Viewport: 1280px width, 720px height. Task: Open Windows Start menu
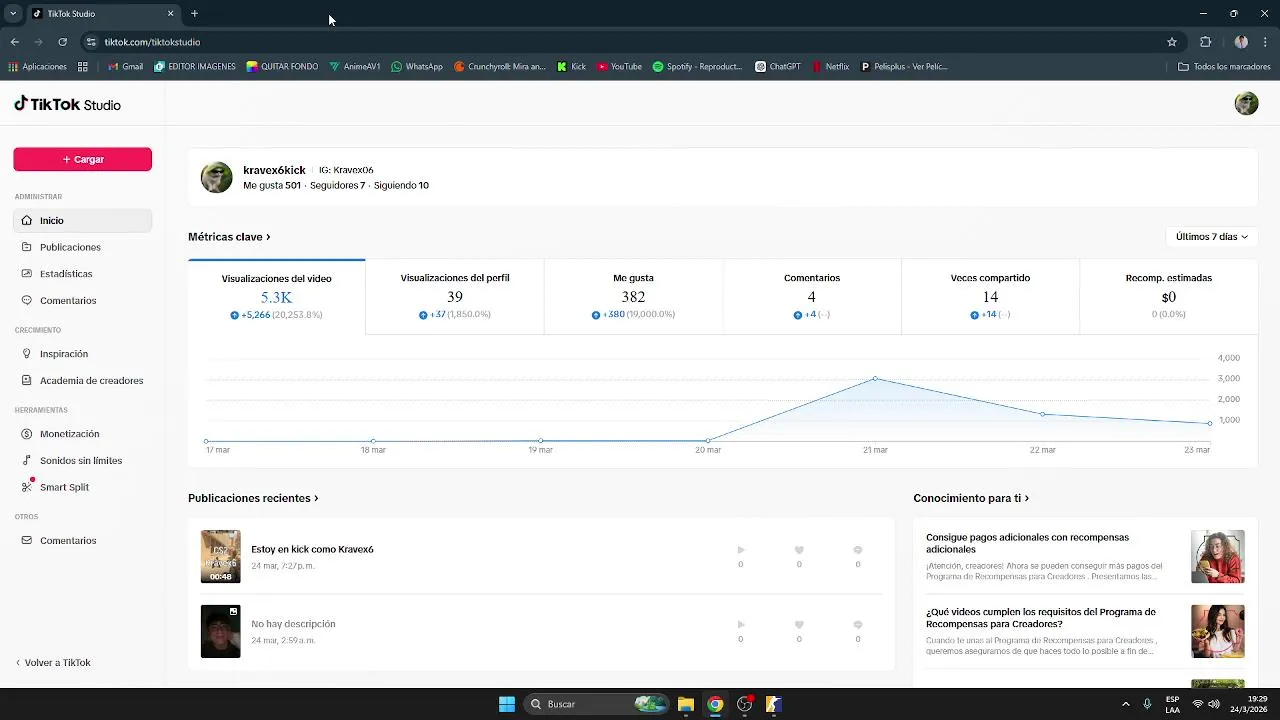click(x=507, y=704)
